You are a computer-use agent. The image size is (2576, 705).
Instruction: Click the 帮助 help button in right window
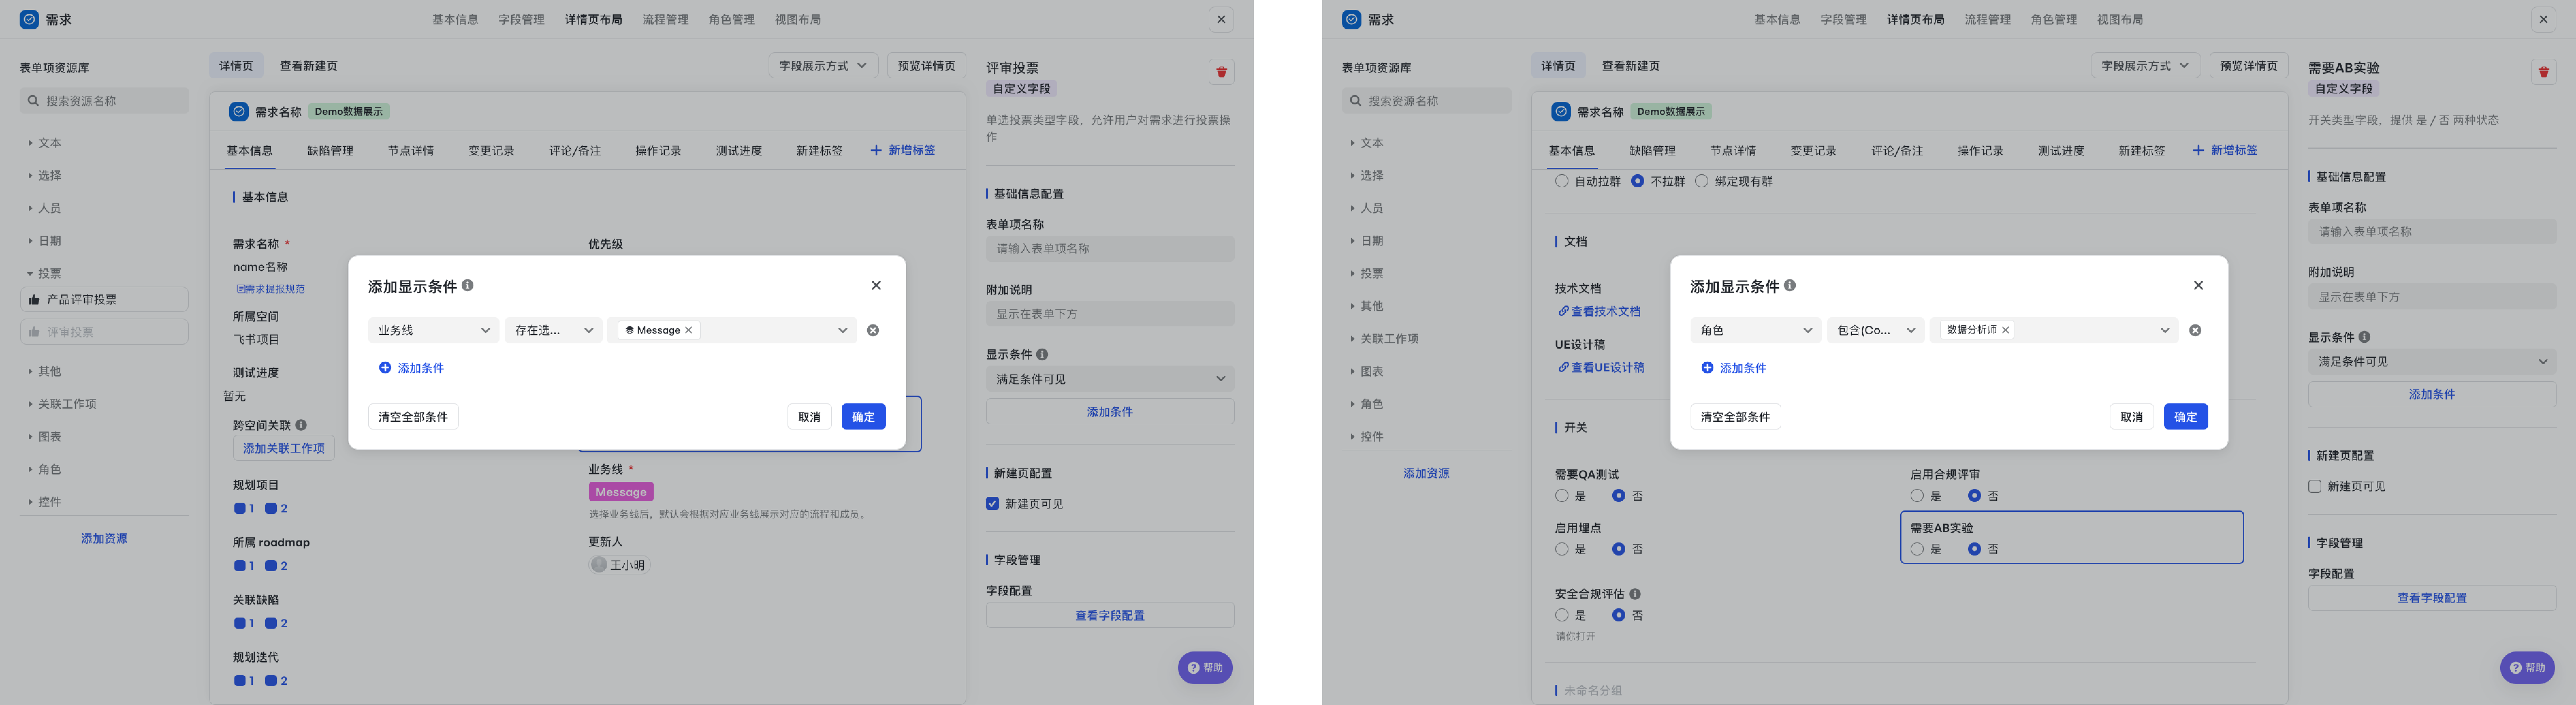point(2527,668)
